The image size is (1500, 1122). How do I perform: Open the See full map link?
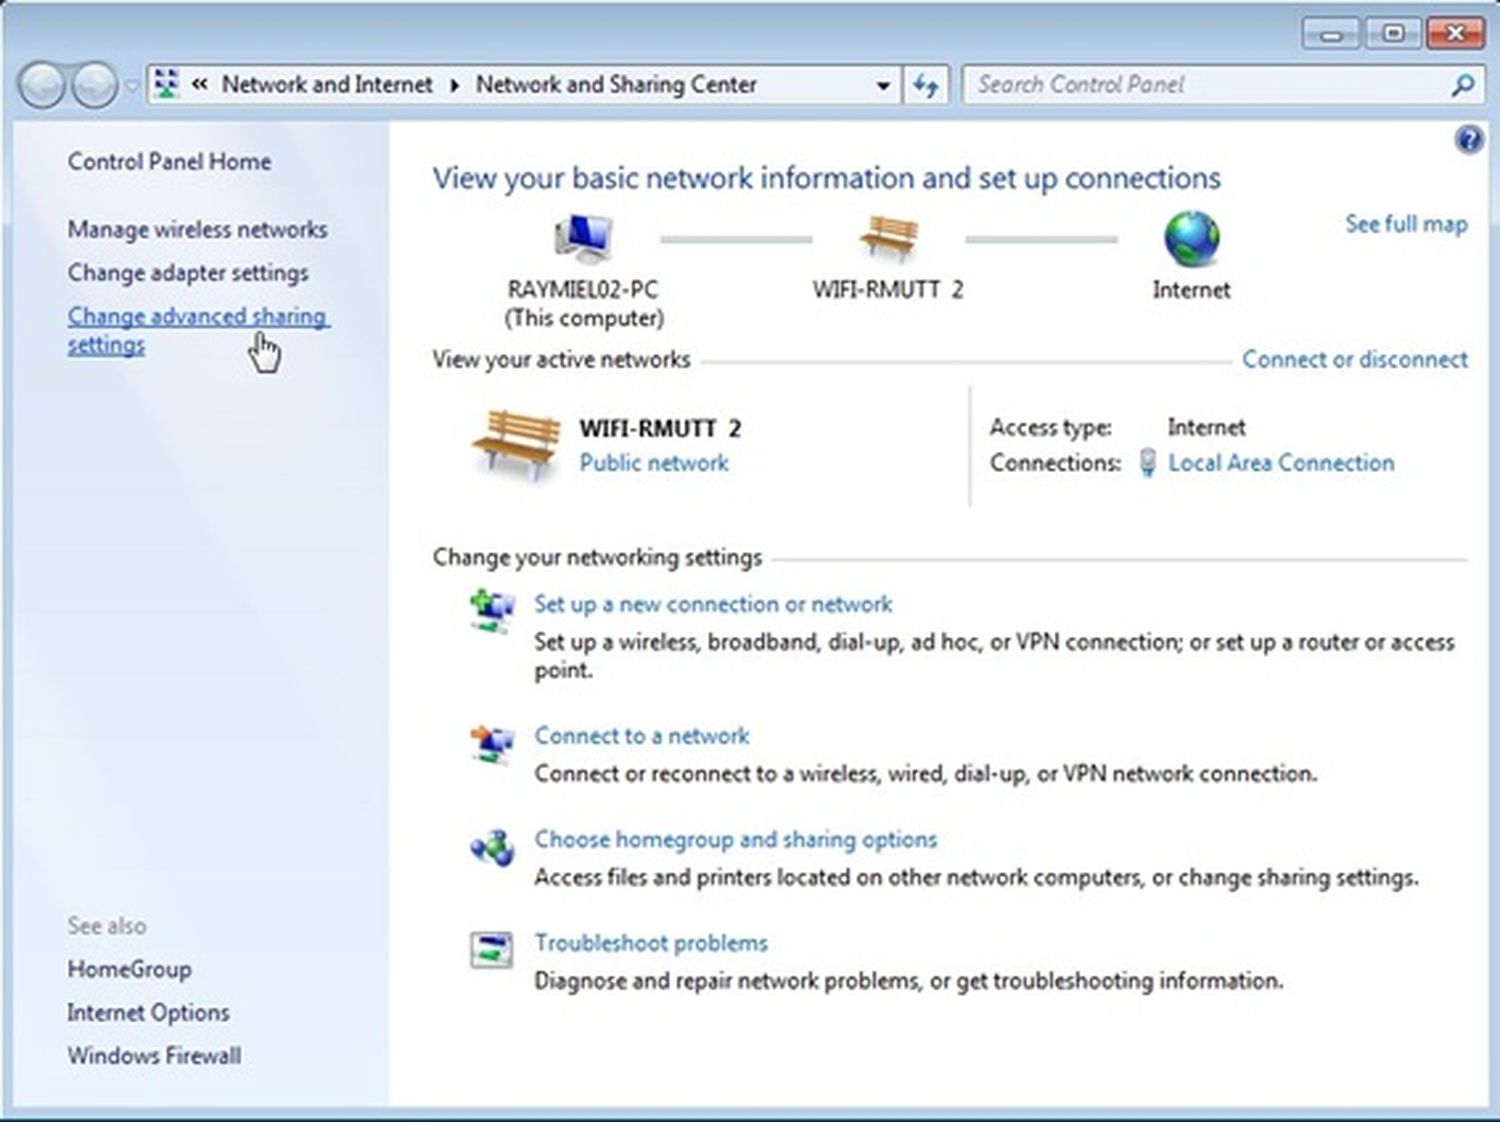click(1406, 224)
